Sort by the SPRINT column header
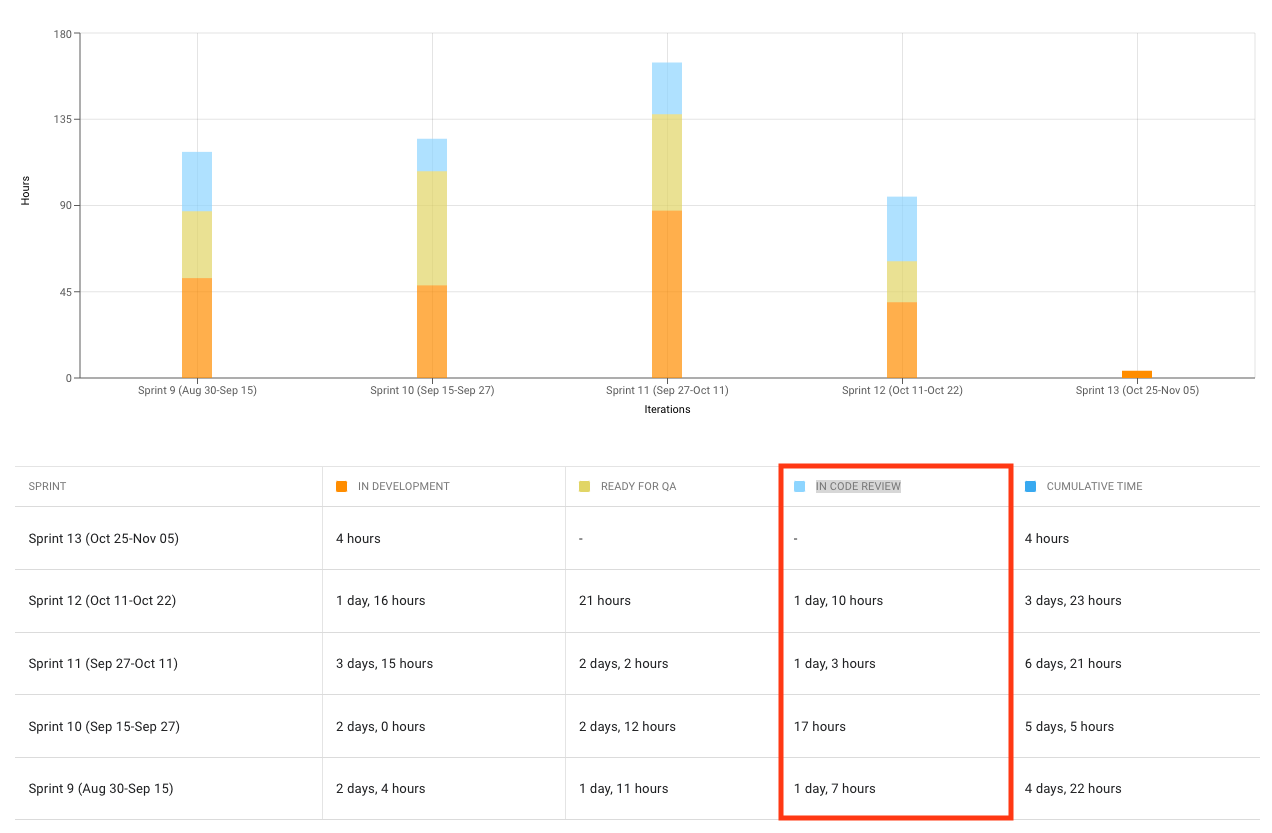1272x833 pixels. pyautogui.click(x=46, y=486)
